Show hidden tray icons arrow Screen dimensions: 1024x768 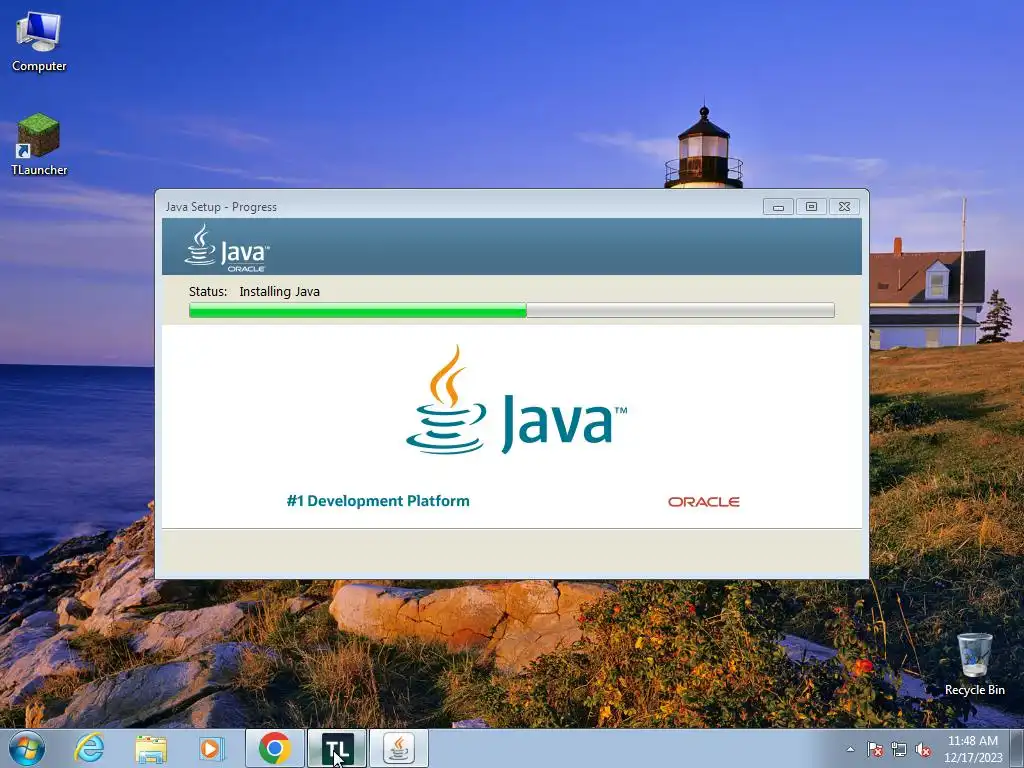pyautogui.click(x=850, y=749)
